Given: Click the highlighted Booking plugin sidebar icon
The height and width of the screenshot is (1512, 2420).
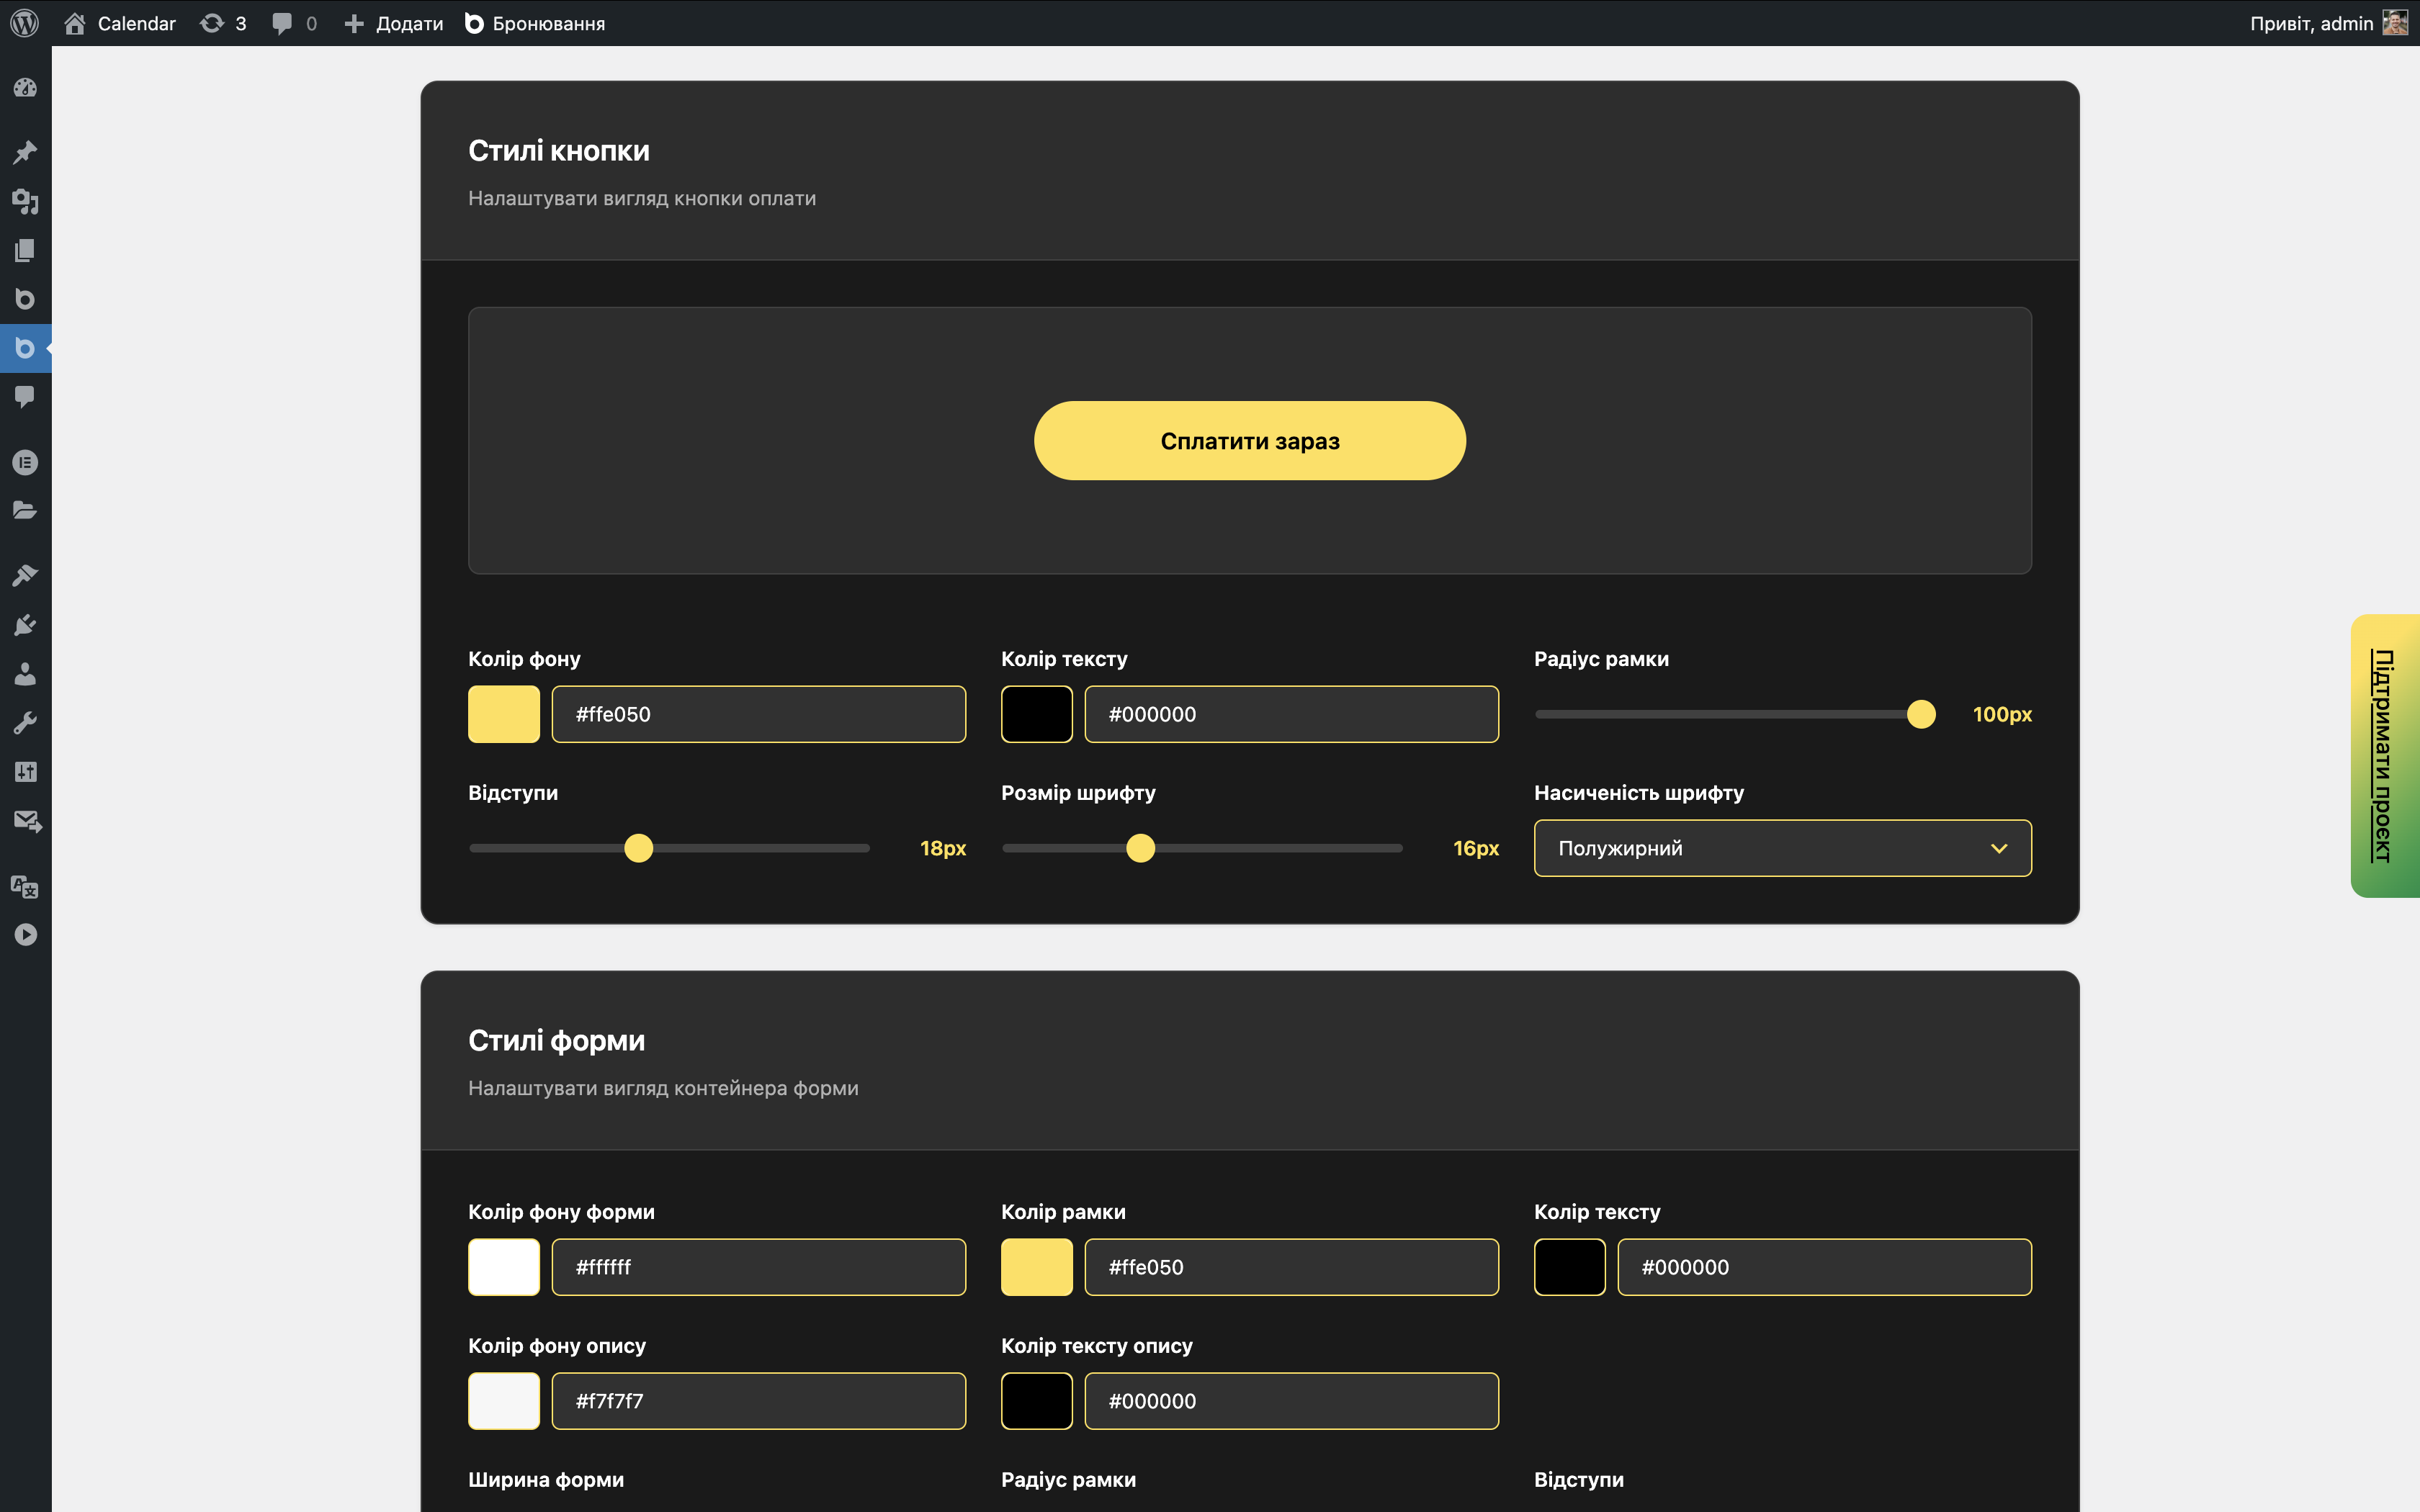Looking at the screenshot, I should 25,348.
